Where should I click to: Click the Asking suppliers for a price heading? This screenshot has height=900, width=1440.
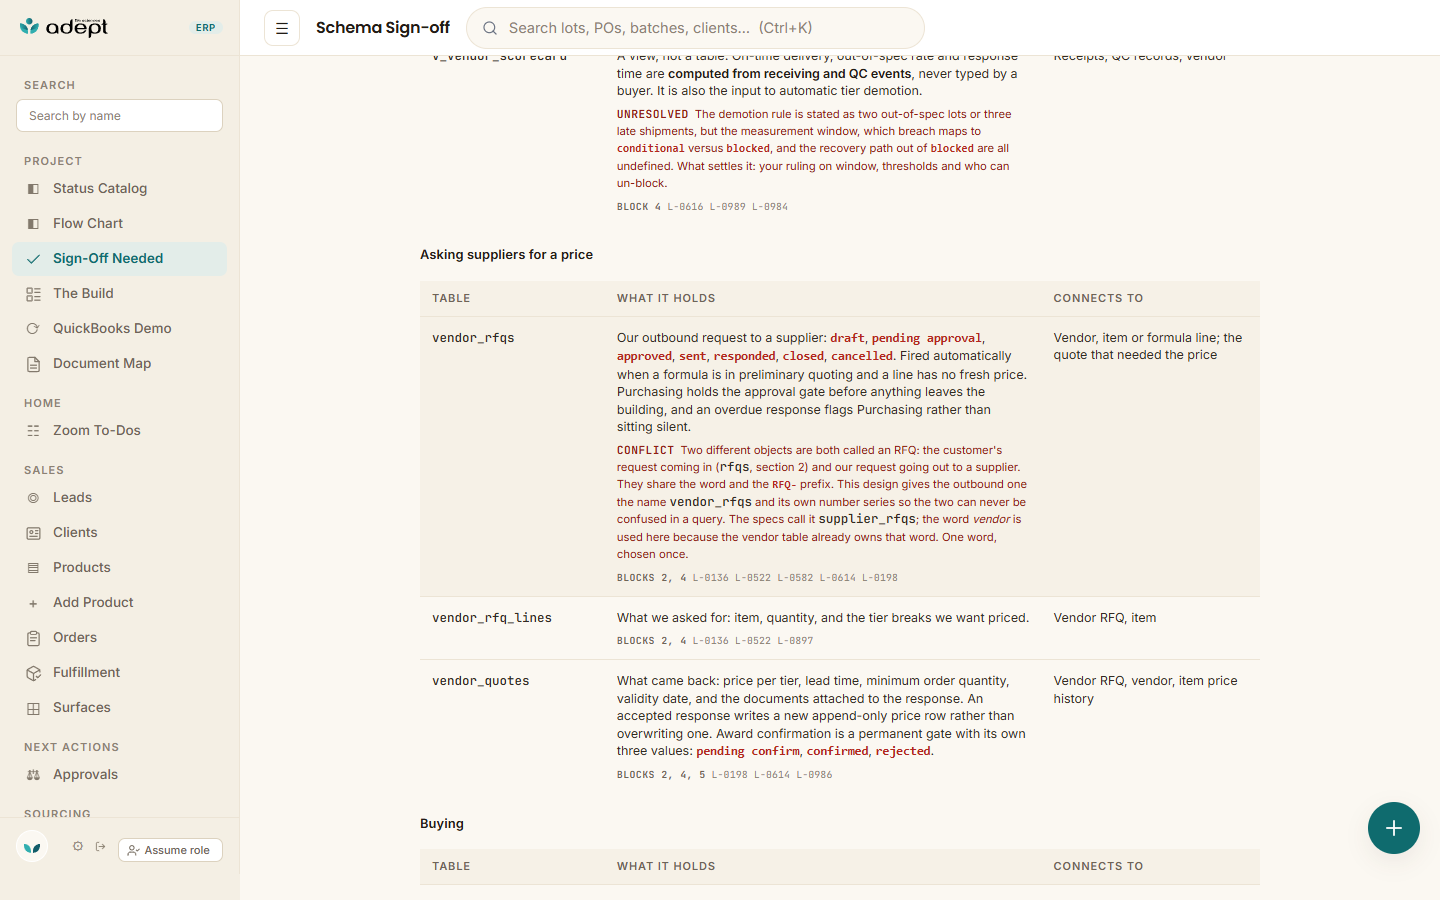point(506,255)
